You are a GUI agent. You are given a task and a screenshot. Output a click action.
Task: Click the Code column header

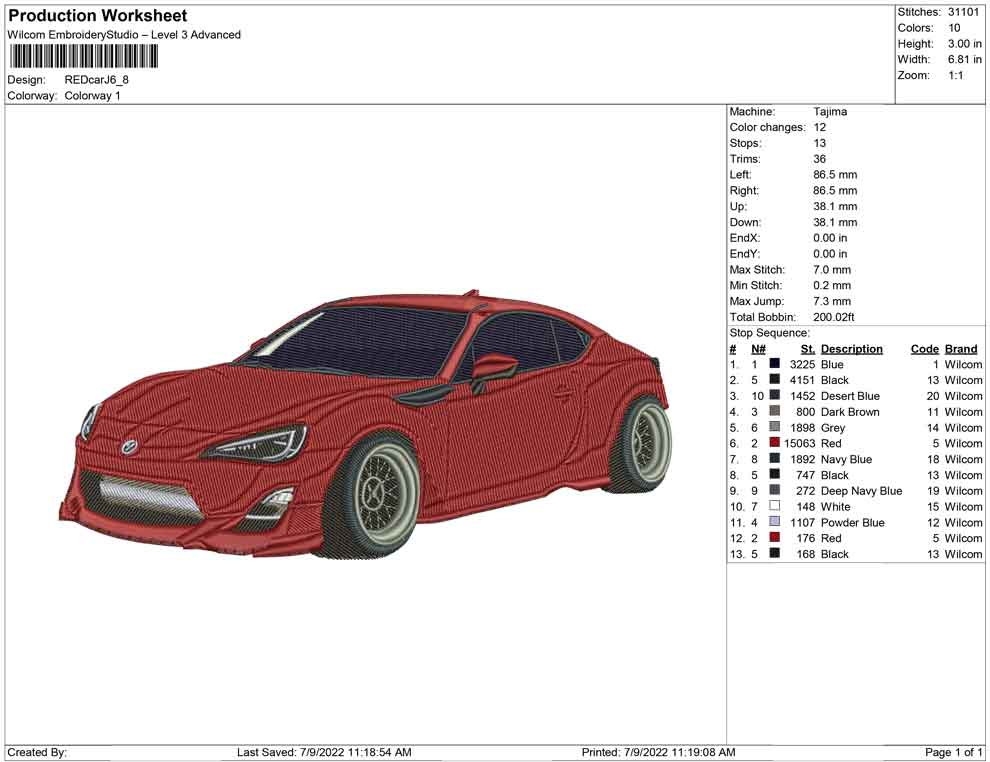pos(924,349)
